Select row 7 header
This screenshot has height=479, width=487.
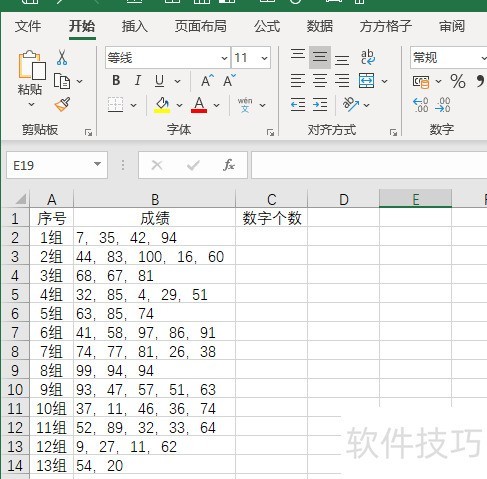coord(15,332)
